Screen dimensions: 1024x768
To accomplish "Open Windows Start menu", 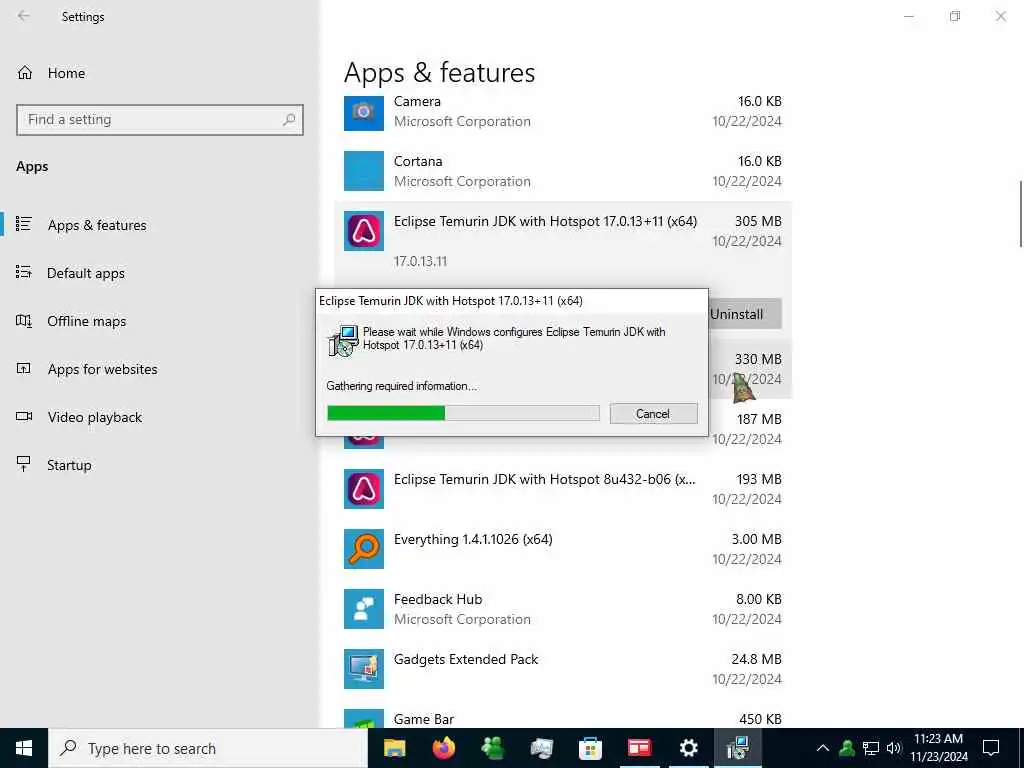I will coord(24,748).
